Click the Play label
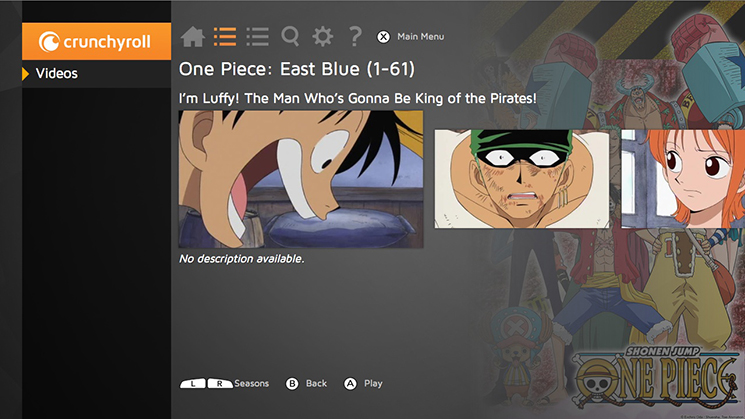Viewport: 745px width, 419px height. click(x=373, y=383)
